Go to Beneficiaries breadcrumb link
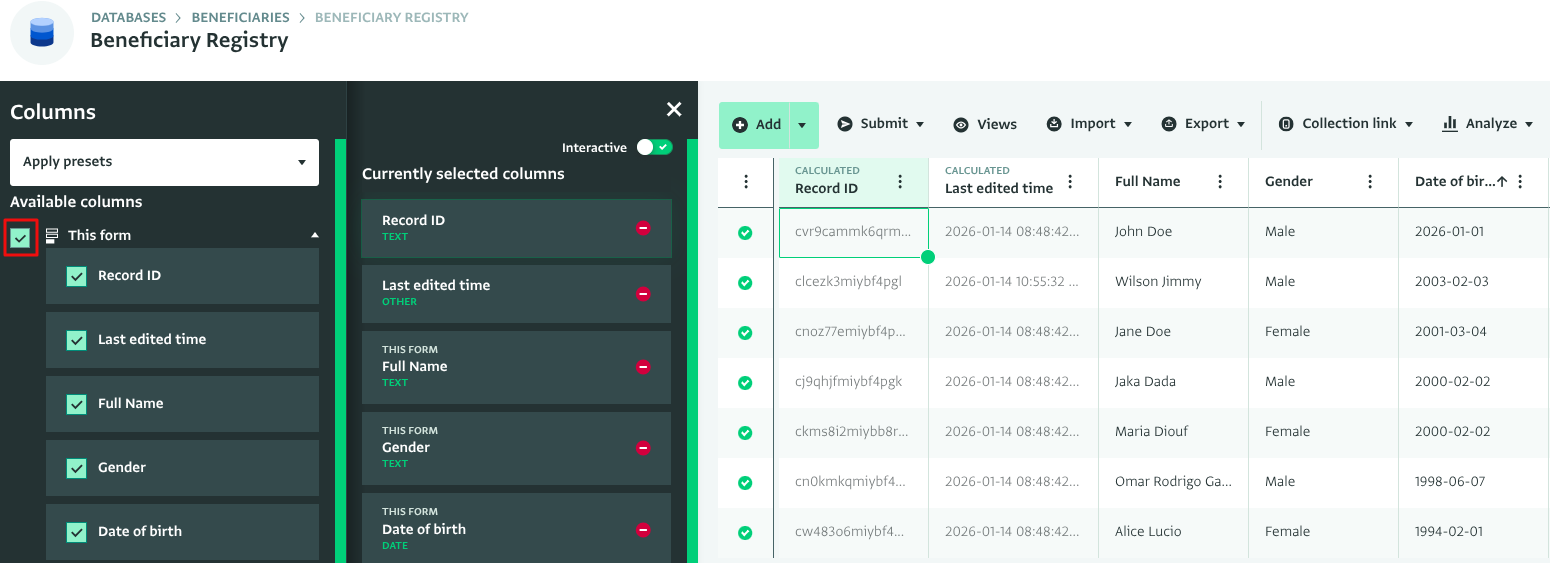This screenshot has width=1550, height=563. [x=240, y=17]
